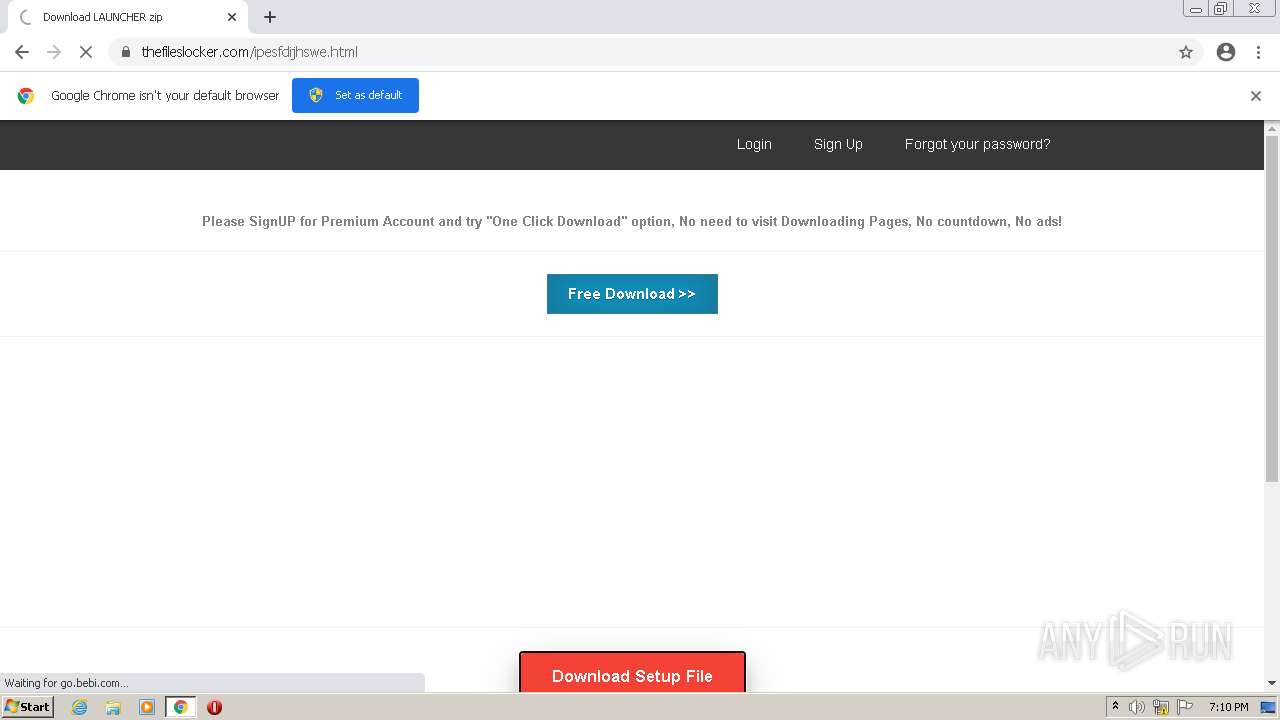Open the File Explorer taskbar icon
The width and height of the screenshot is (1280, 720).
coord(113,707)
